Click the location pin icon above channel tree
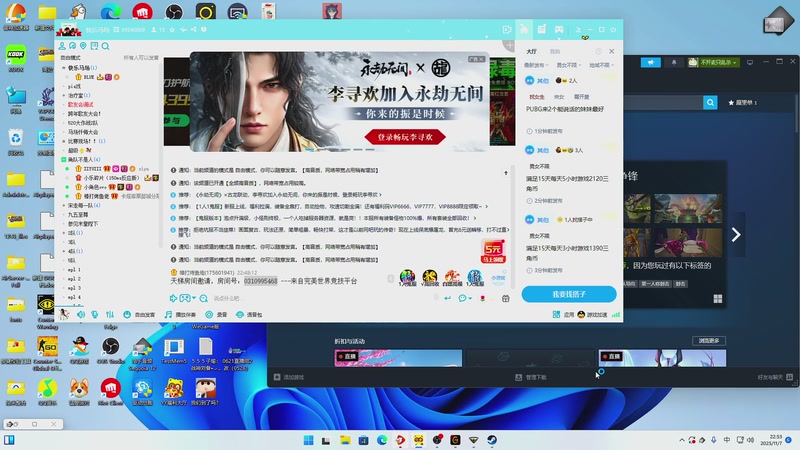The width and height of the screenshot is (800, 450). (x=83, y=46)
